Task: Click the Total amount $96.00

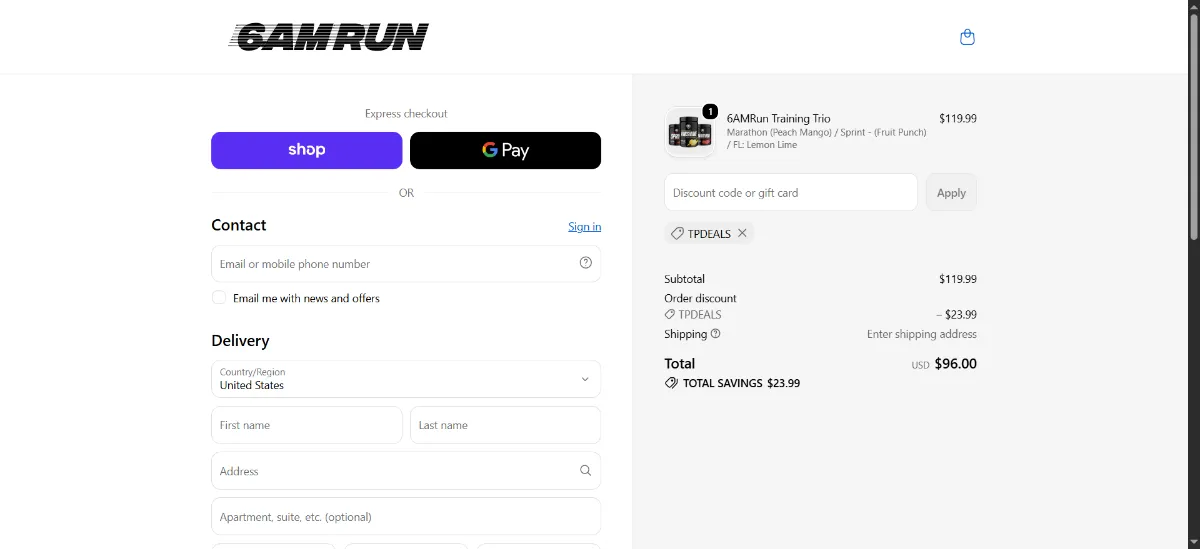Action: [x=955, y=364]
